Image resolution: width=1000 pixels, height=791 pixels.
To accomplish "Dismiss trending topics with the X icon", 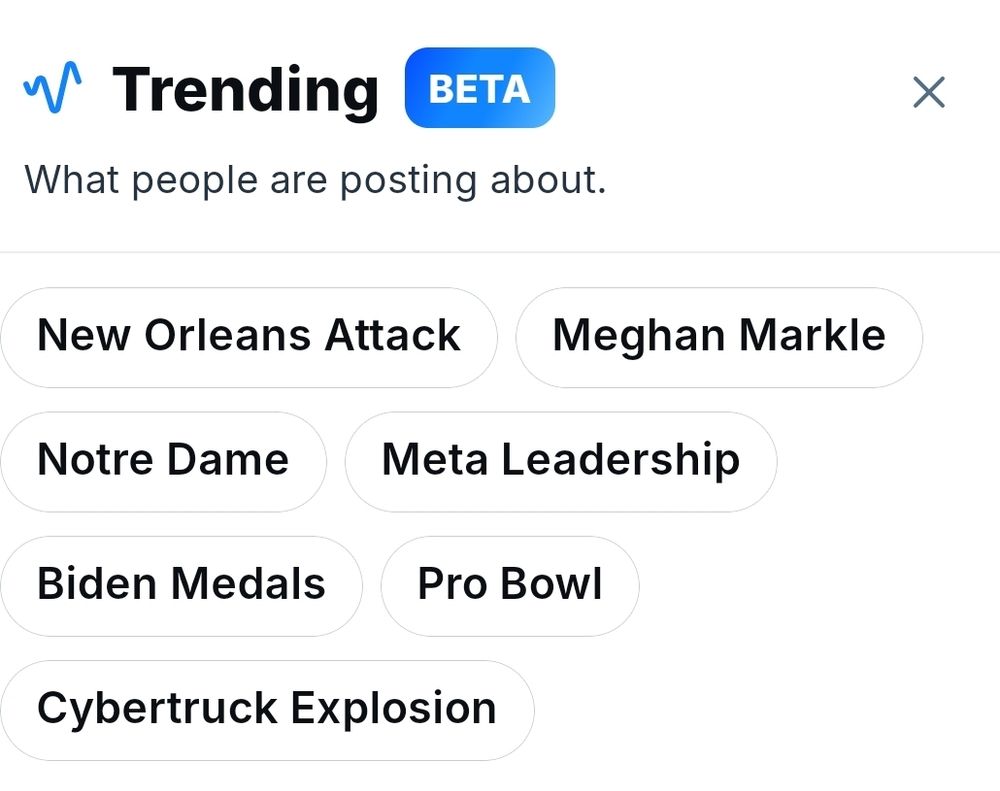I will point(929,92).
